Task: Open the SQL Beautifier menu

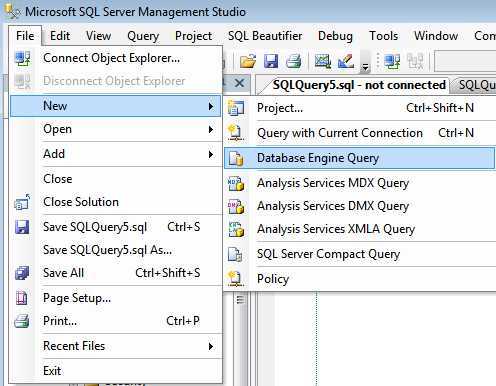Action: [x=265, y=36]
